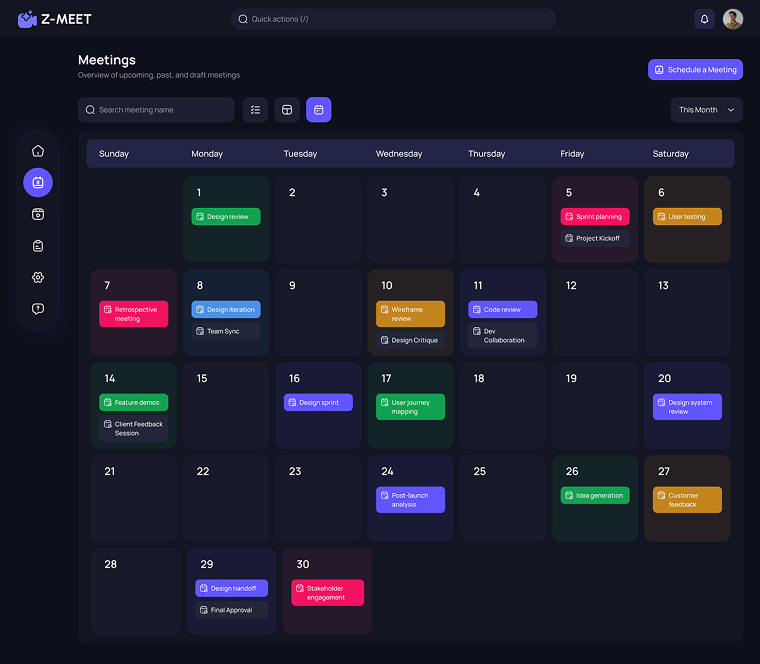760x664 pixels.
Task: Select day 21 in the calendar
Action: (134, 498)
